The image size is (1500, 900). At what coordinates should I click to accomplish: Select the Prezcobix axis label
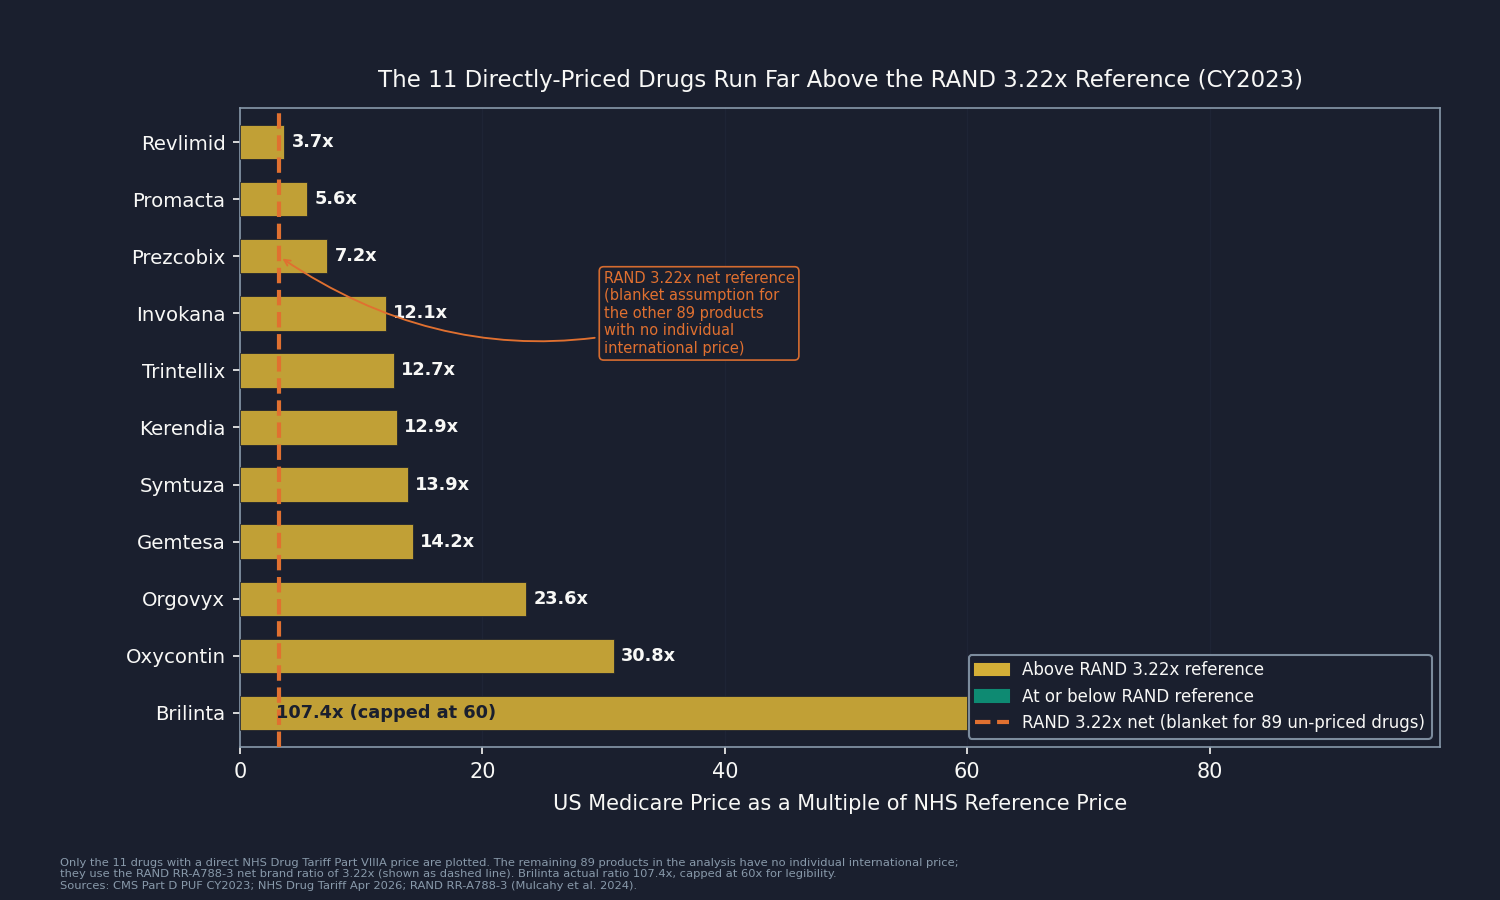(178, 257)
